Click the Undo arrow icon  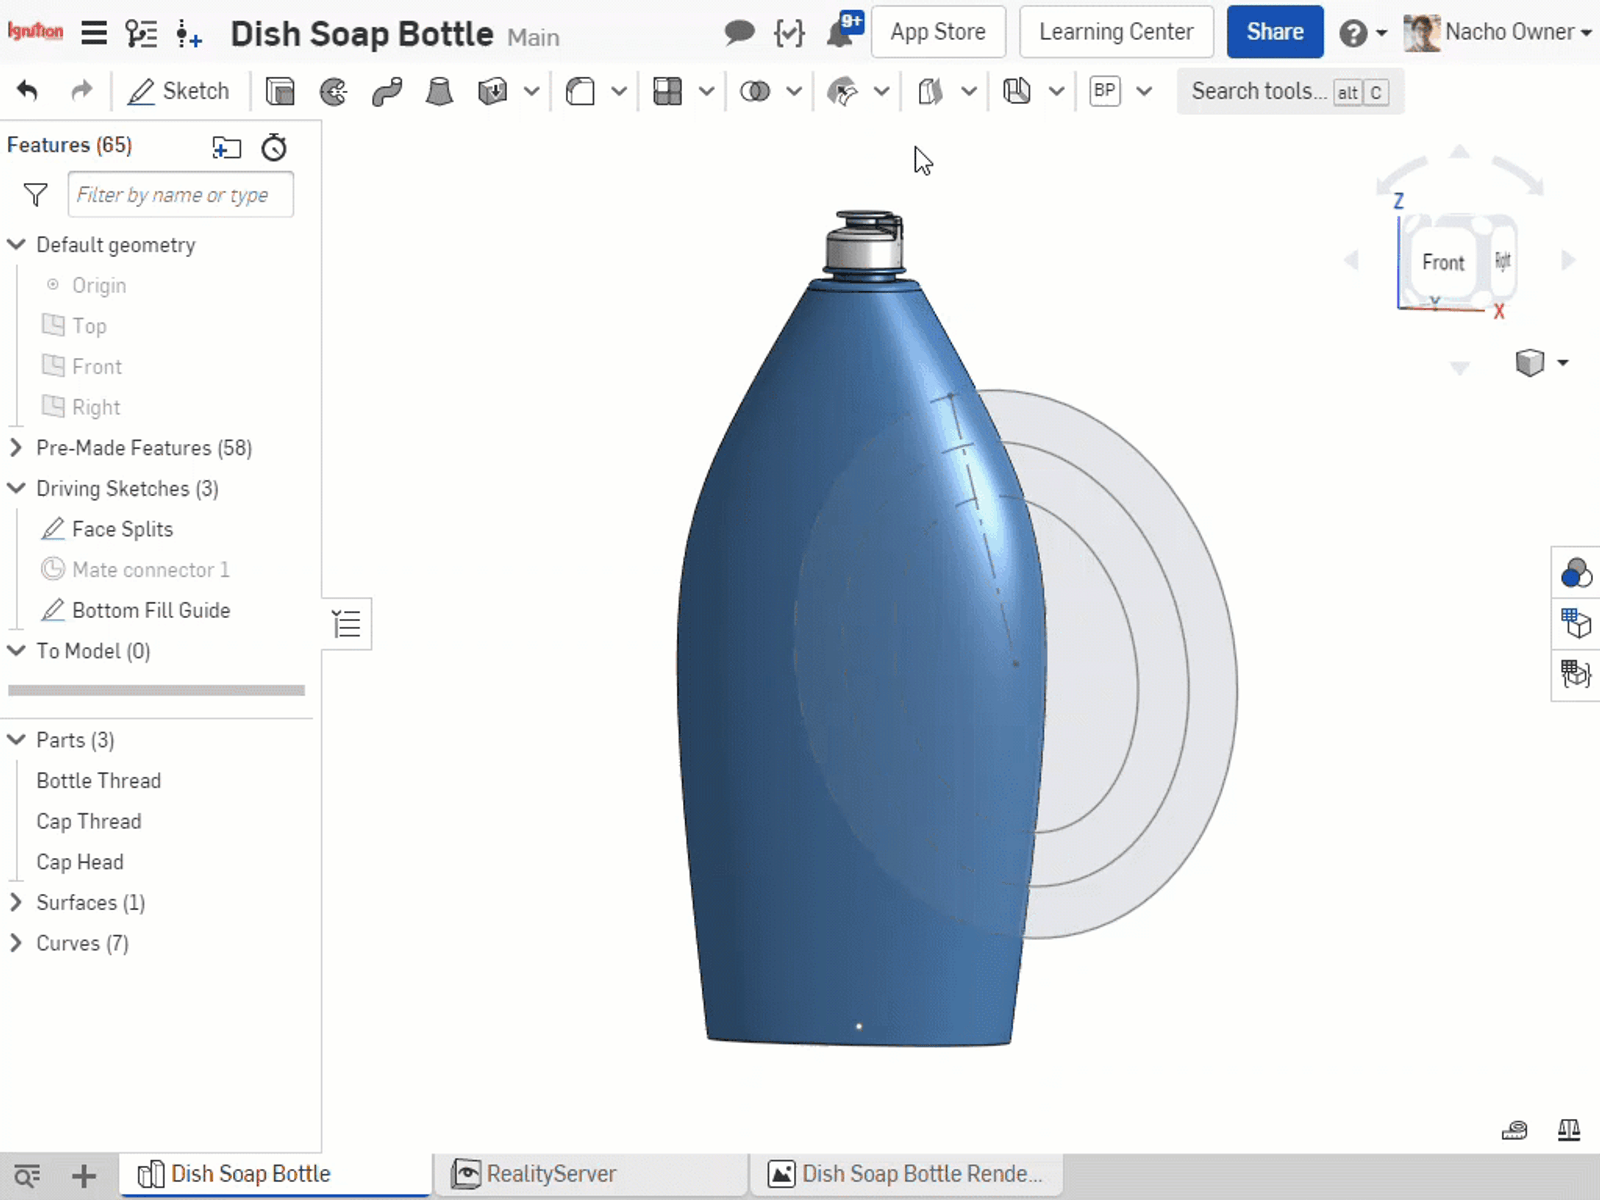point(28,92)
